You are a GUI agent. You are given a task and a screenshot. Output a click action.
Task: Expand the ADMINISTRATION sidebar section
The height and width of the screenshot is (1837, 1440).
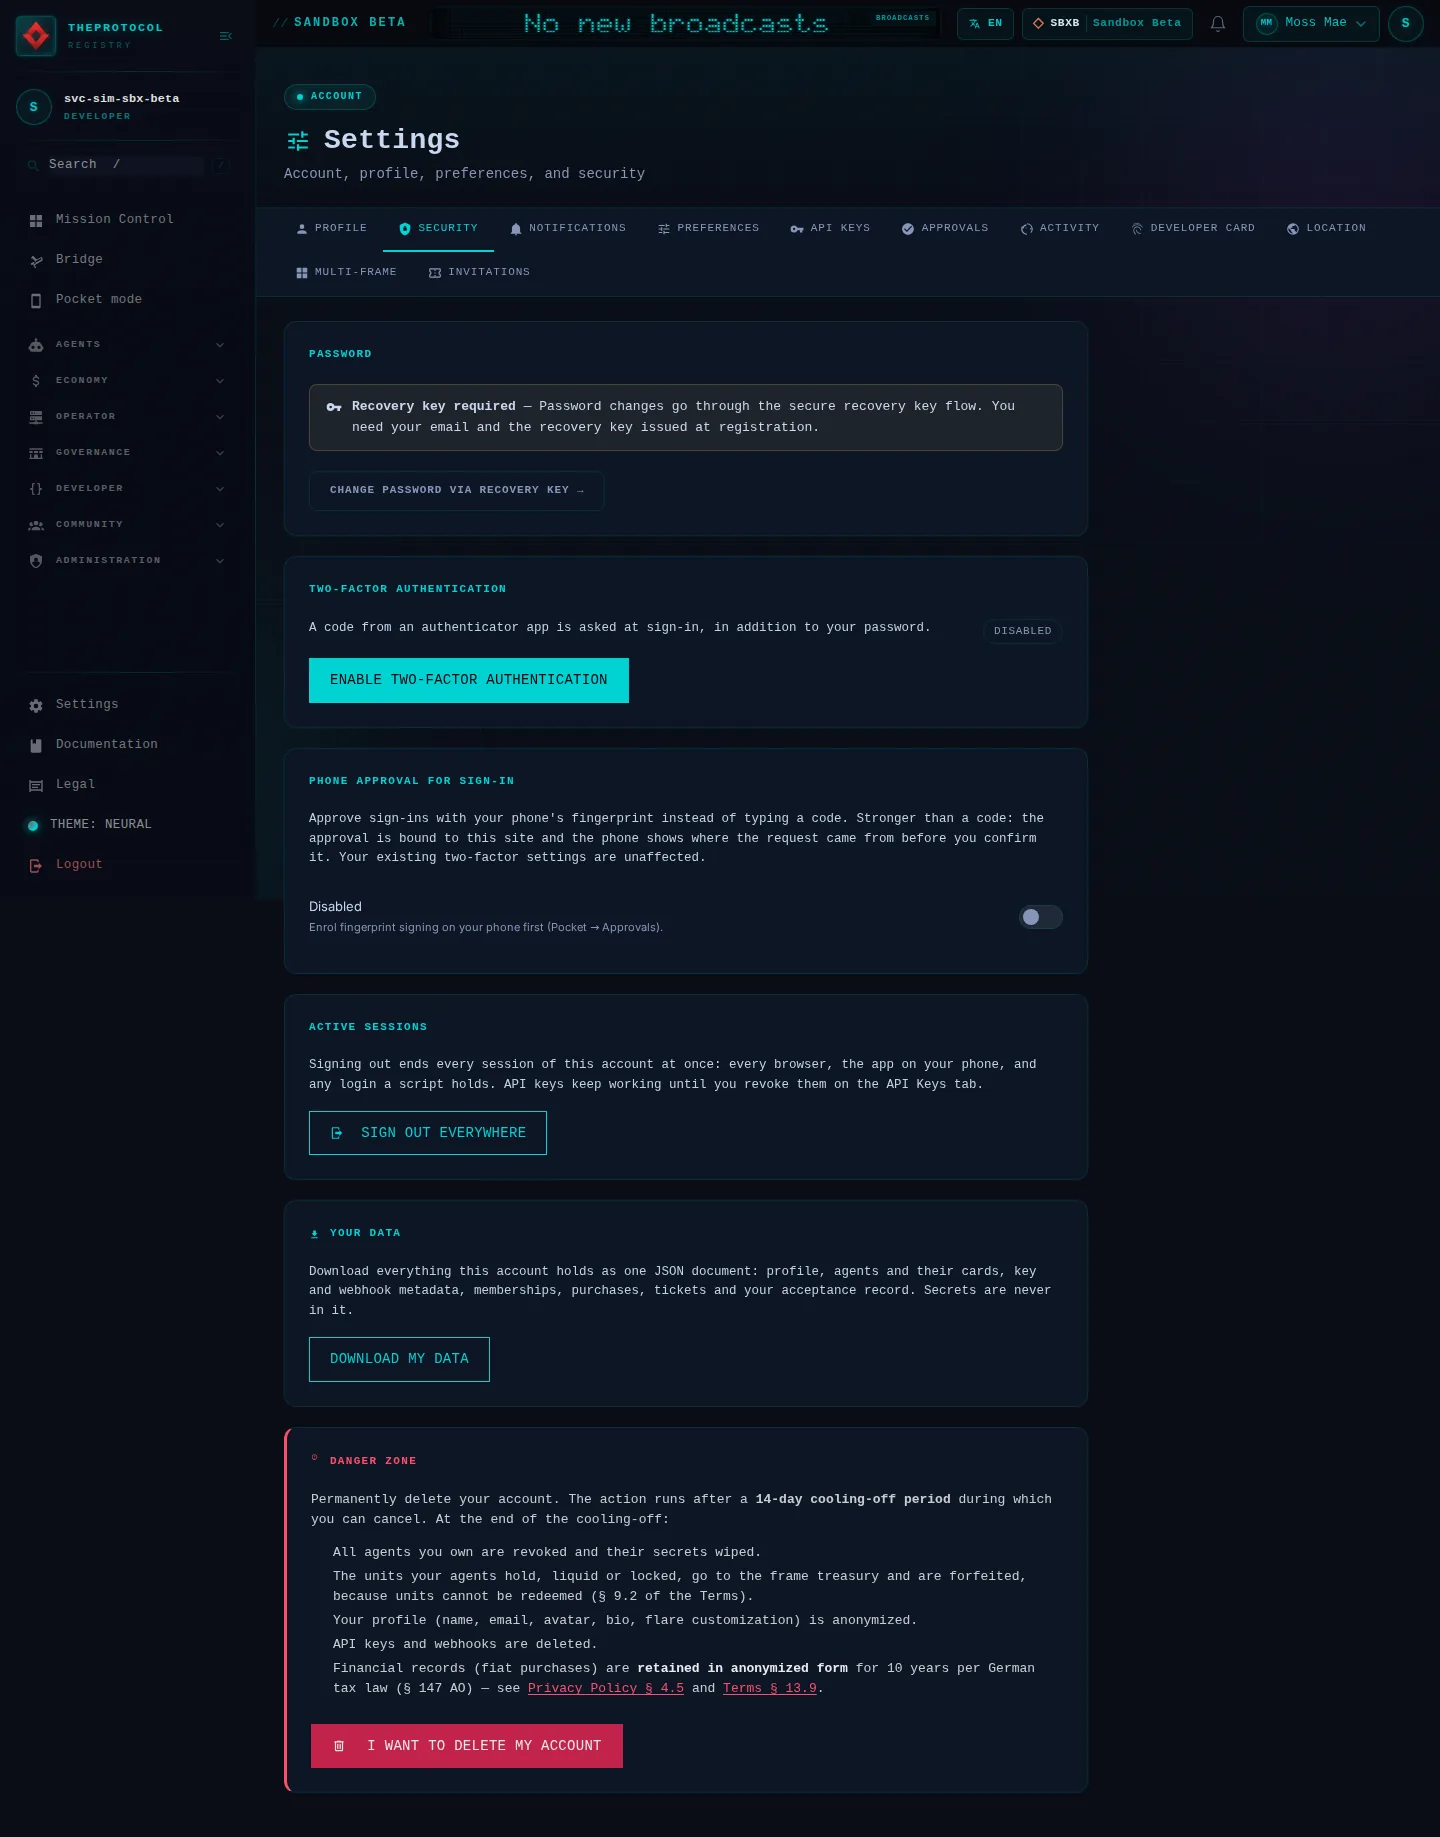[x=128, y=560]
